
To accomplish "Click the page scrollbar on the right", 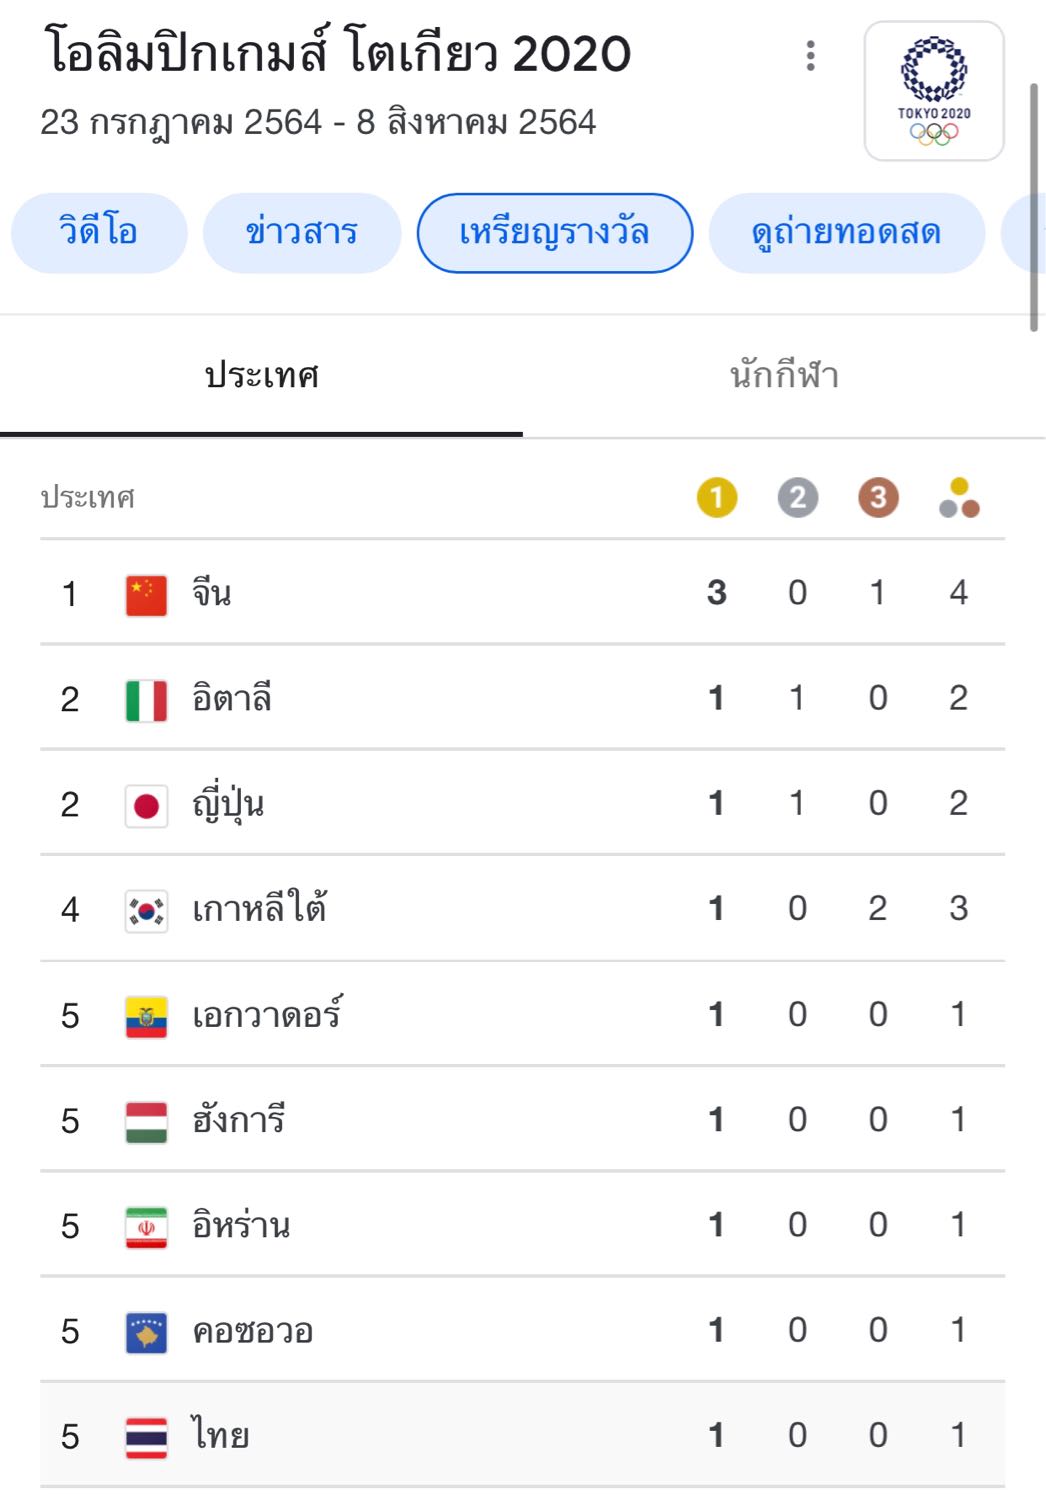I will point(1034,206).
